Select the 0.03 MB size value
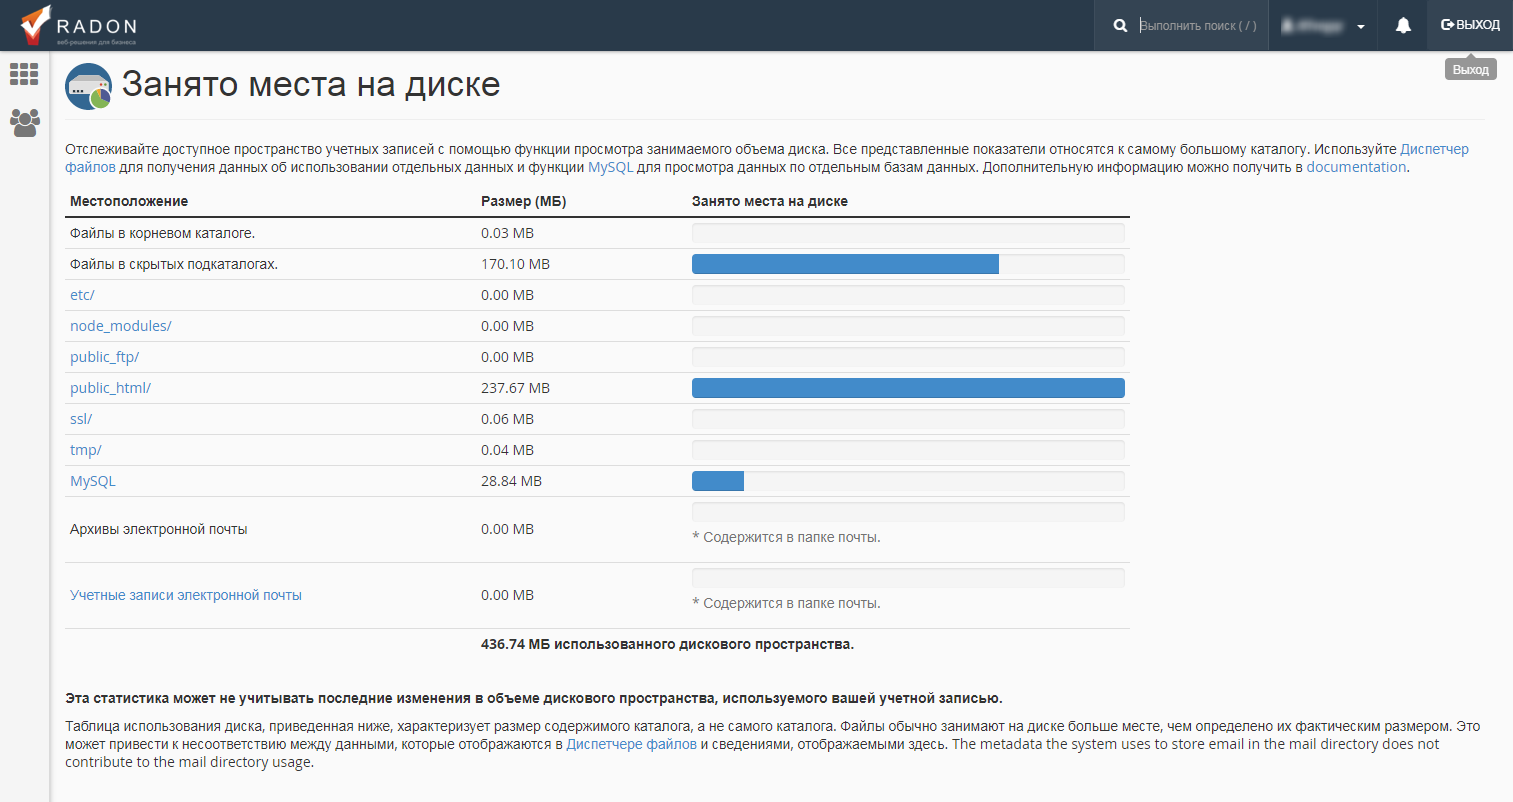This screenshot has width=1513, height=802. pos(507,233)
